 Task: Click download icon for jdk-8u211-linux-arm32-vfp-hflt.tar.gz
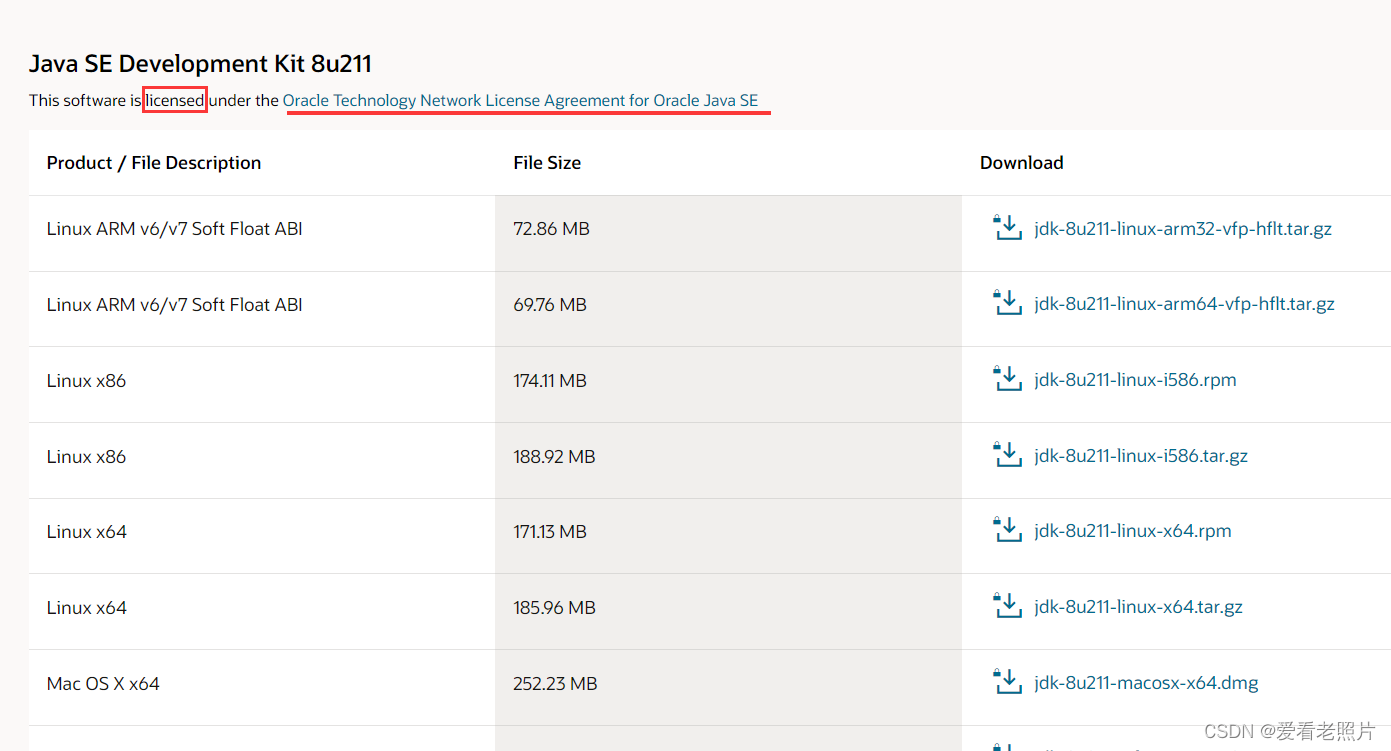(x=1007, y=228)
